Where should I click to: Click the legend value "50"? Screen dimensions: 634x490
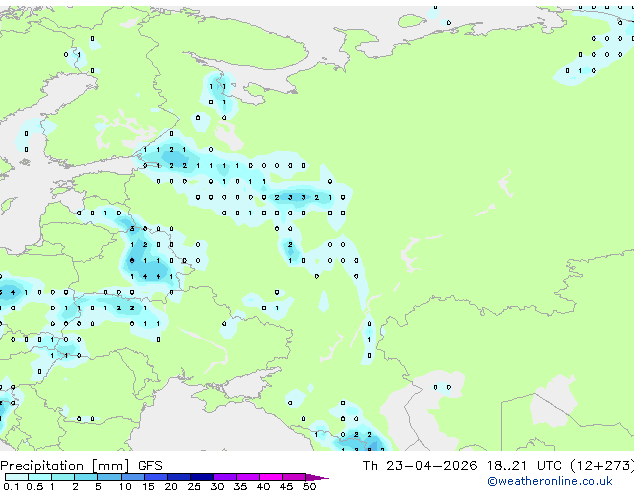pos(309,486)
